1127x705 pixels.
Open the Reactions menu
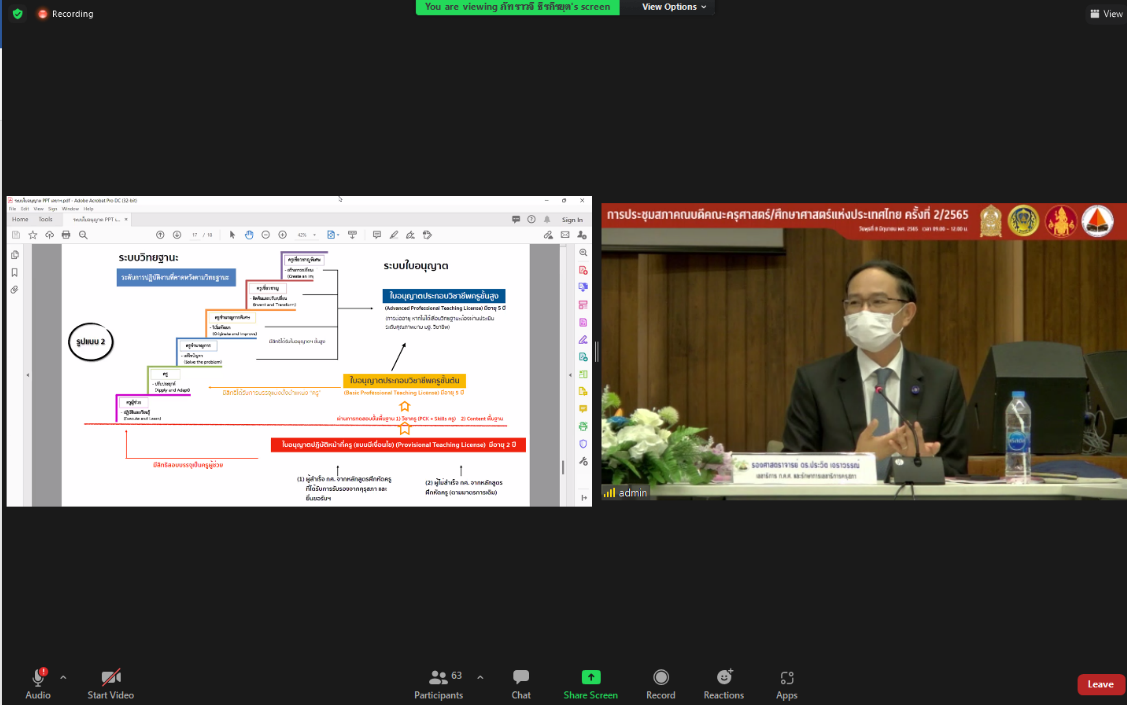[x=724, y=683]
